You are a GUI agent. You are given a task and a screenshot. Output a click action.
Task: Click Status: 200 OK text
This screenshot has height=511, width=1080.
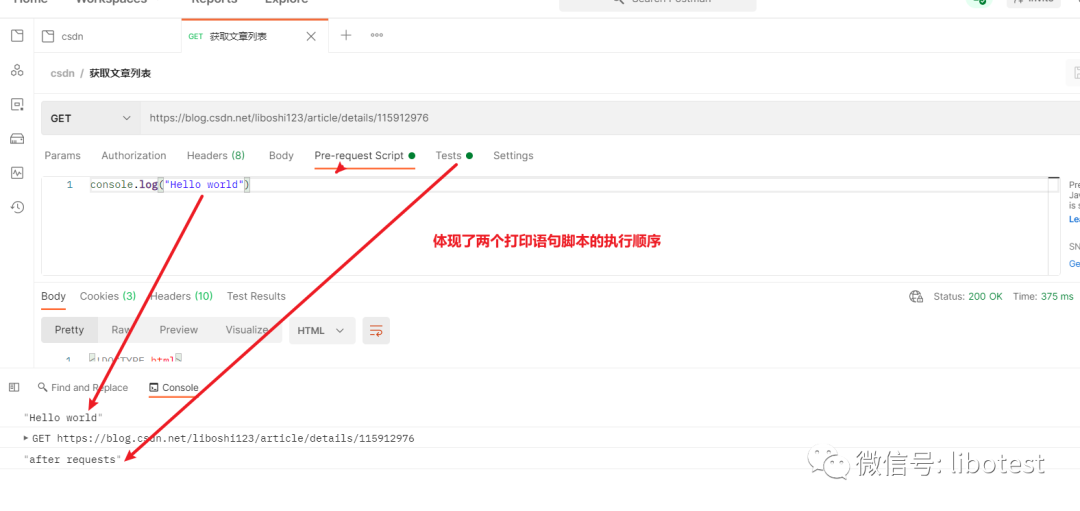(968, 297)
